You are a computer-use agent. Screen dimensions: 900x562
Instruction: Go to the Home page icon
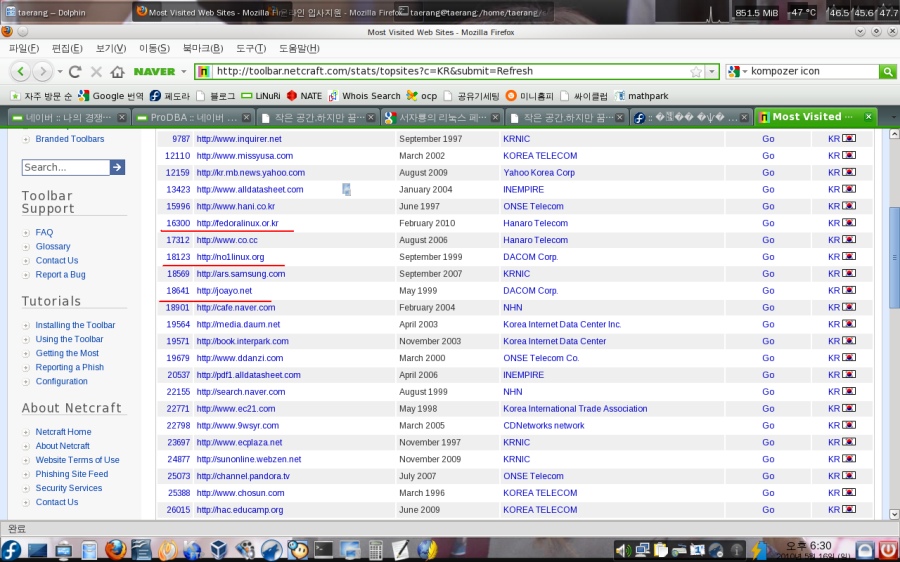click(x=117, y=72)
